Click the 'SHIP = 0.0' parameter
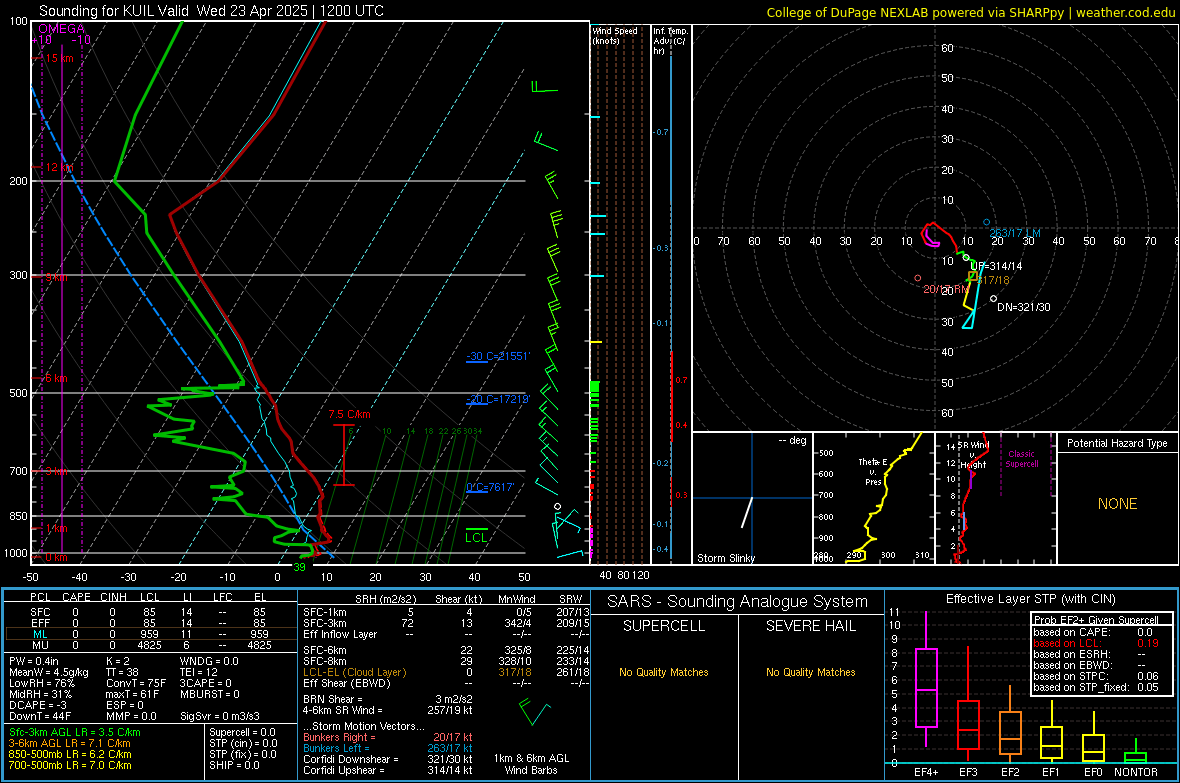 (234, 765)
